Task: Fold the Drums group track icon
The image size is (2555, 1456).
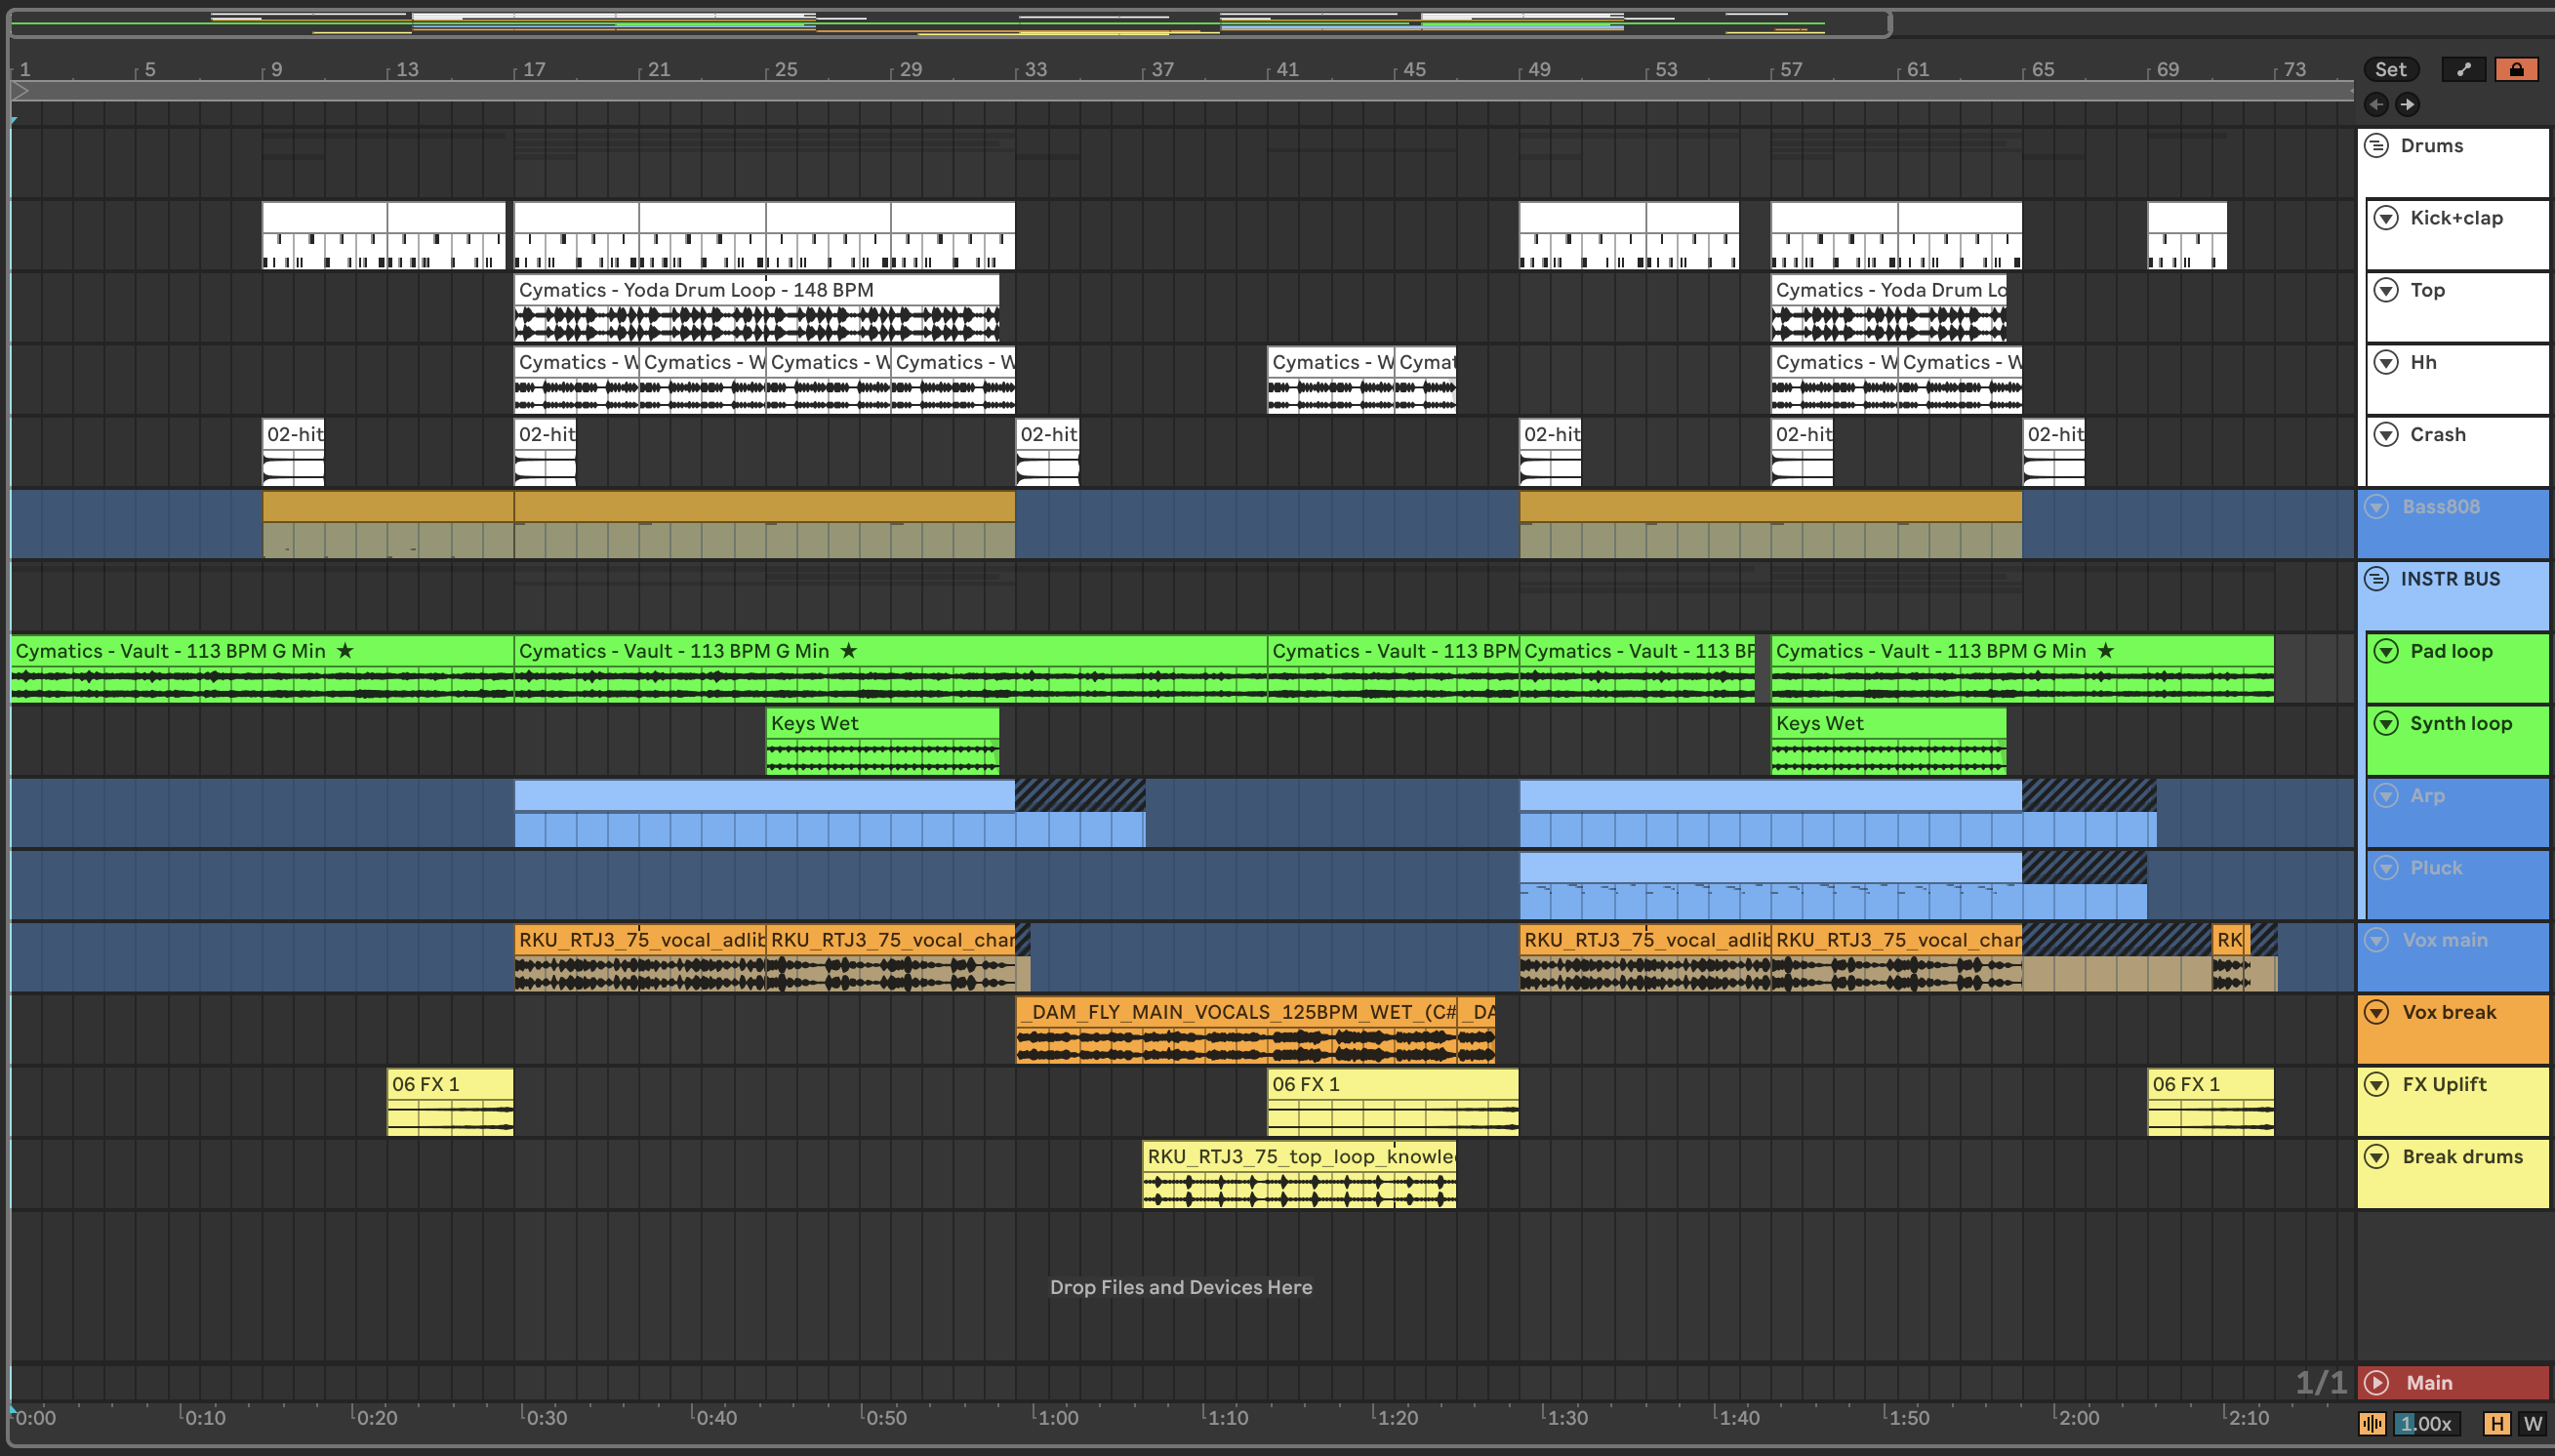Action: tap(2377, 146)
